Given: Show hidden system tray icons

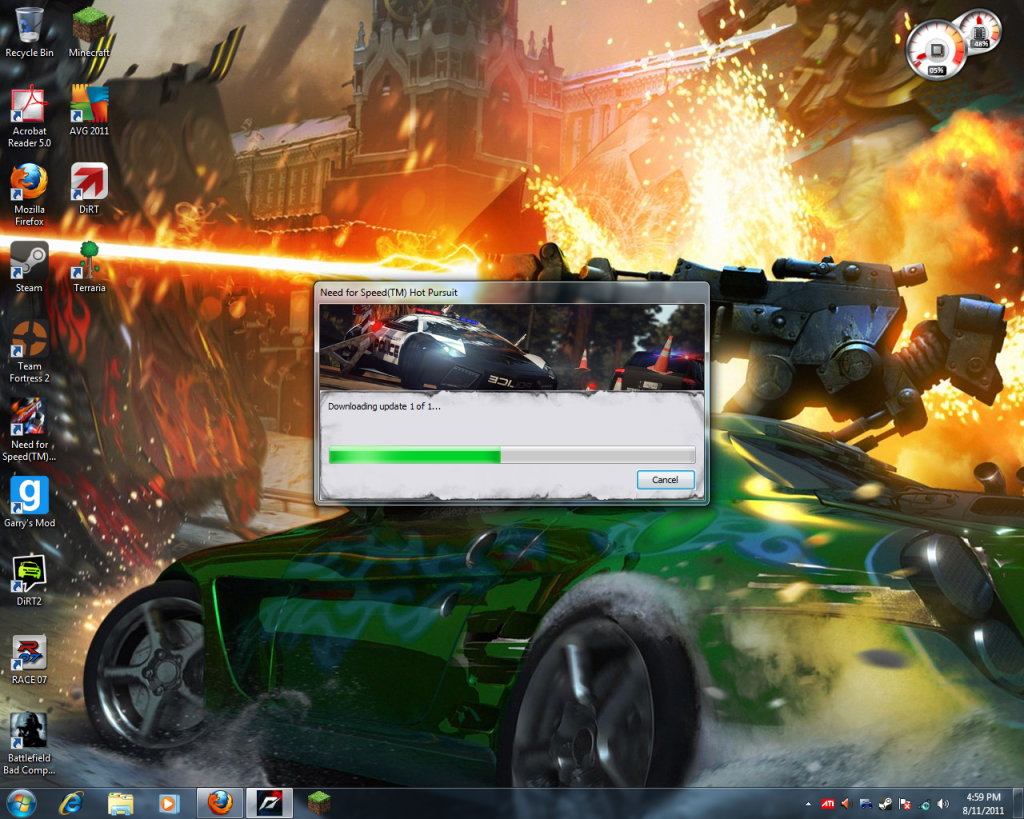Looking at the screenshot, I should (809, 803).
